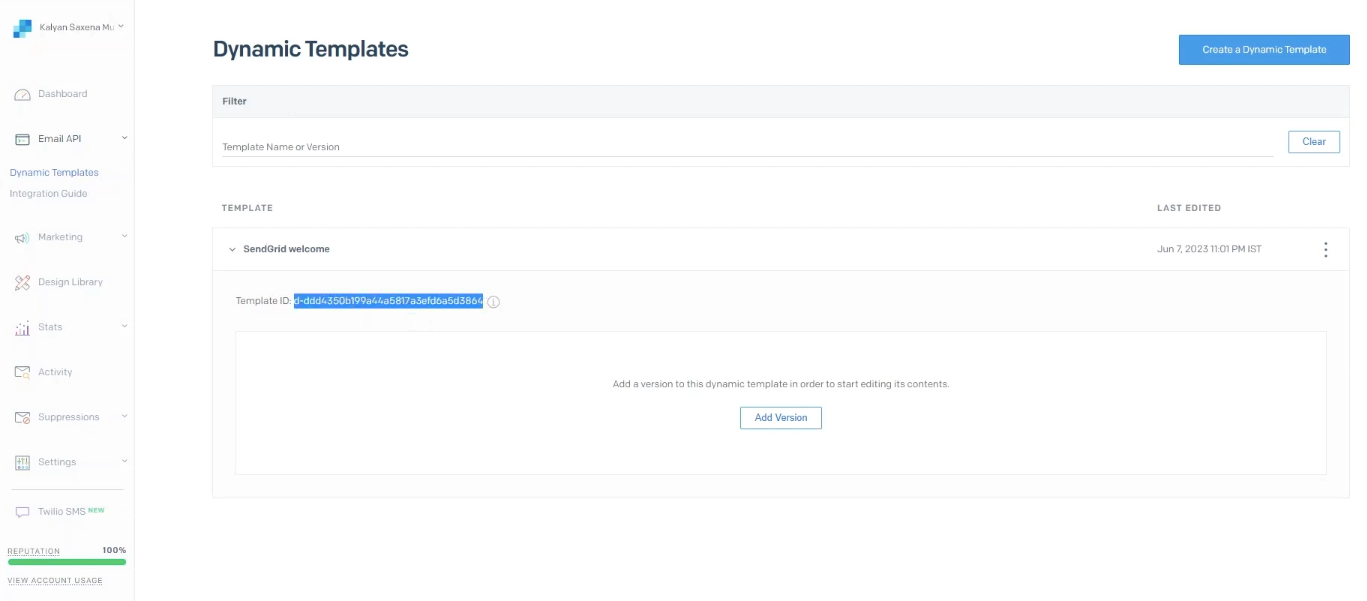Click the highlighted Template ID value
1367x601 pixels.
click(388, 301)
